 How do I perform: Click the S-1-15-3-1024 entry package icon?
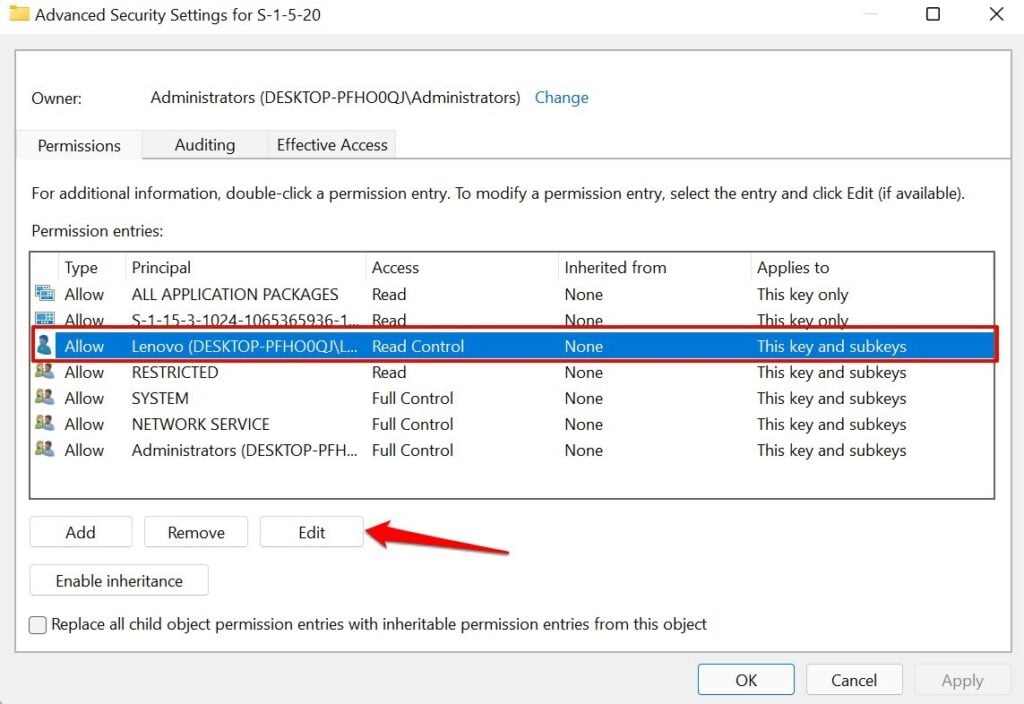44,320
